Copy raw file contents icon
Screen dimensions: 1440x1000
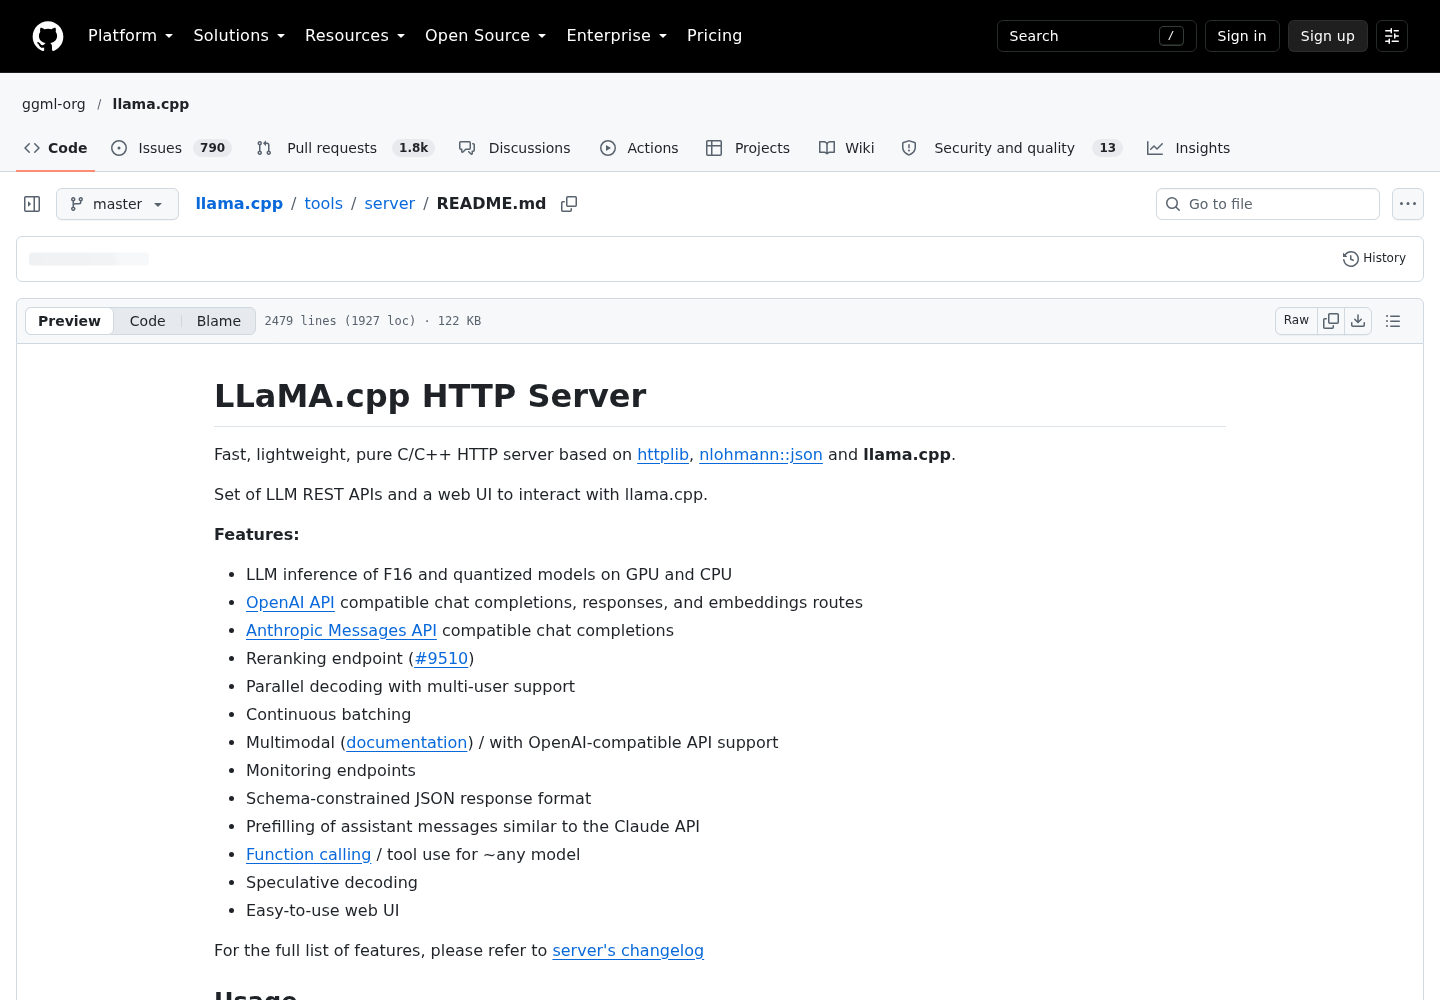coord(1331,321)
